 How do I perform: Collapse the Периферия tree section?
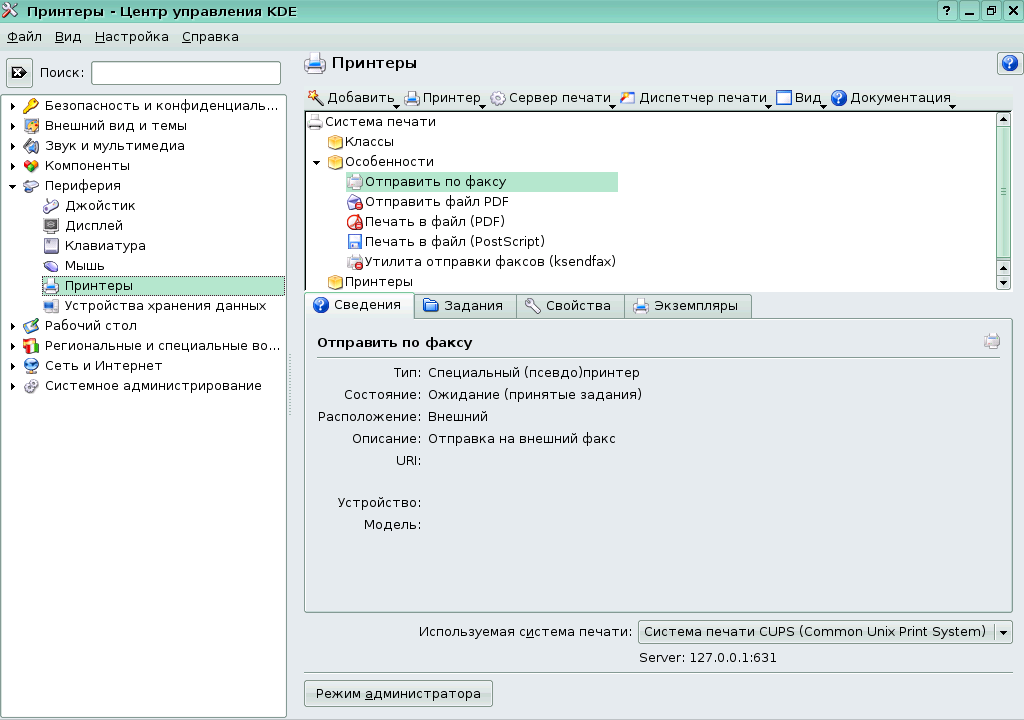pyautogui.click(x=13, y=186)
